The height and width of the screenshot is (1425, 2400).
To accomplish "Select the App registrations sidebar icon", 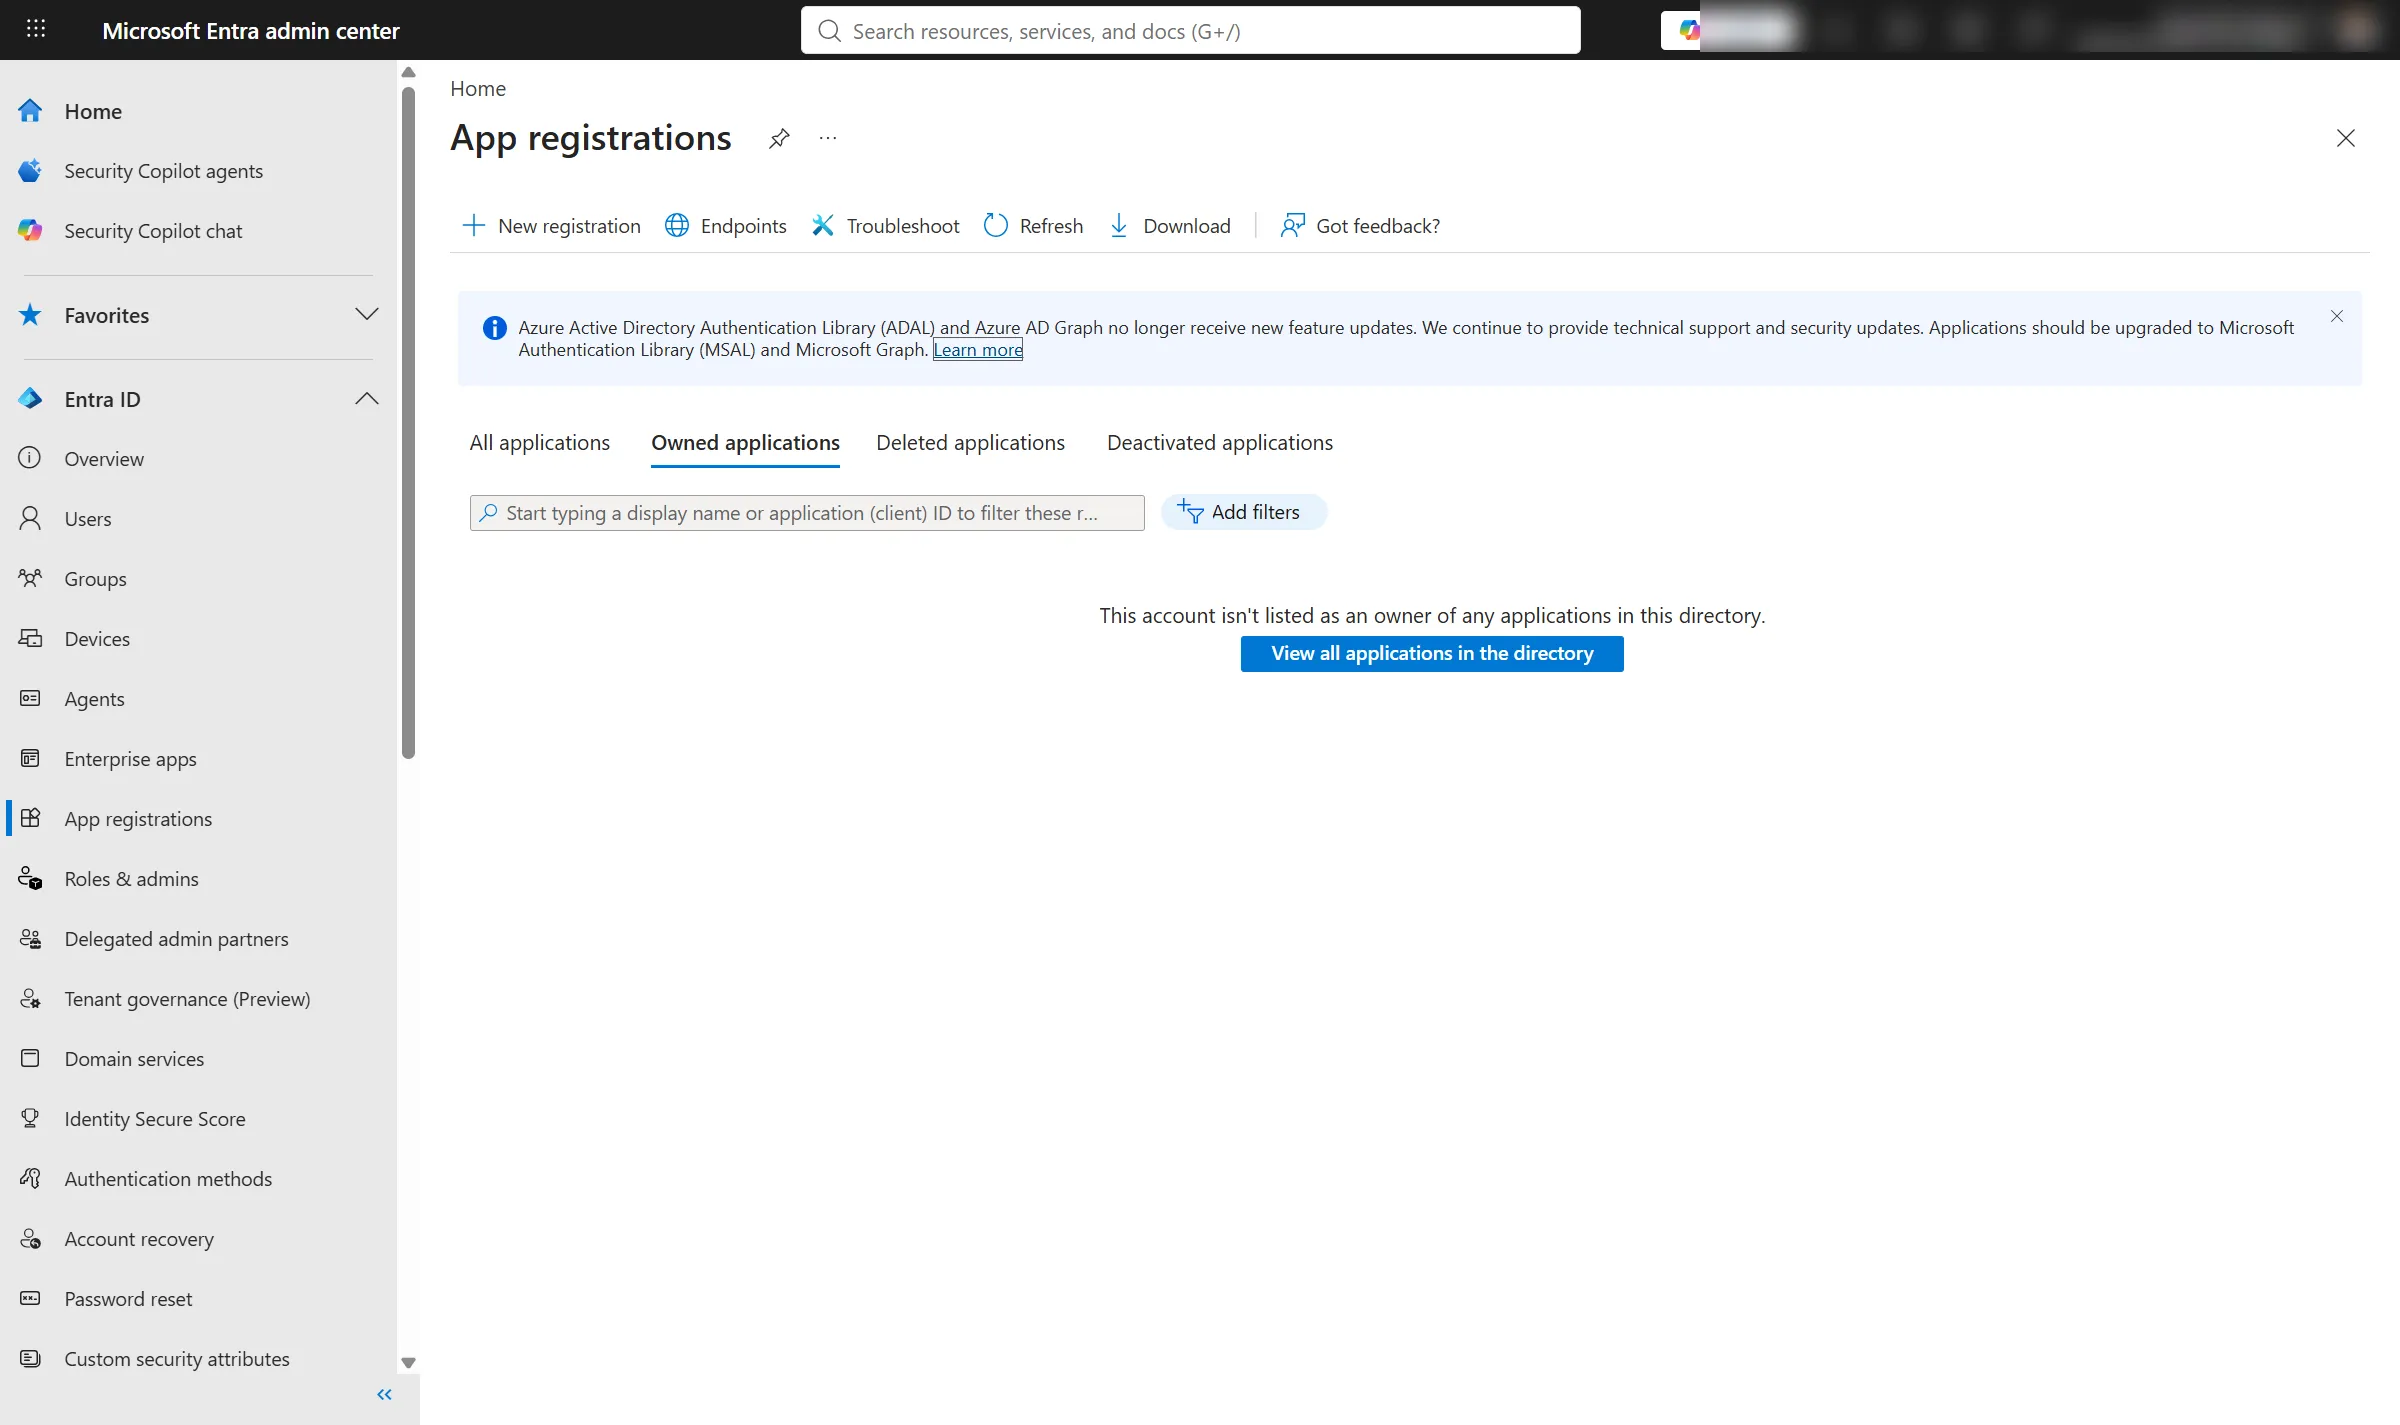I will [x=30, y=818].
